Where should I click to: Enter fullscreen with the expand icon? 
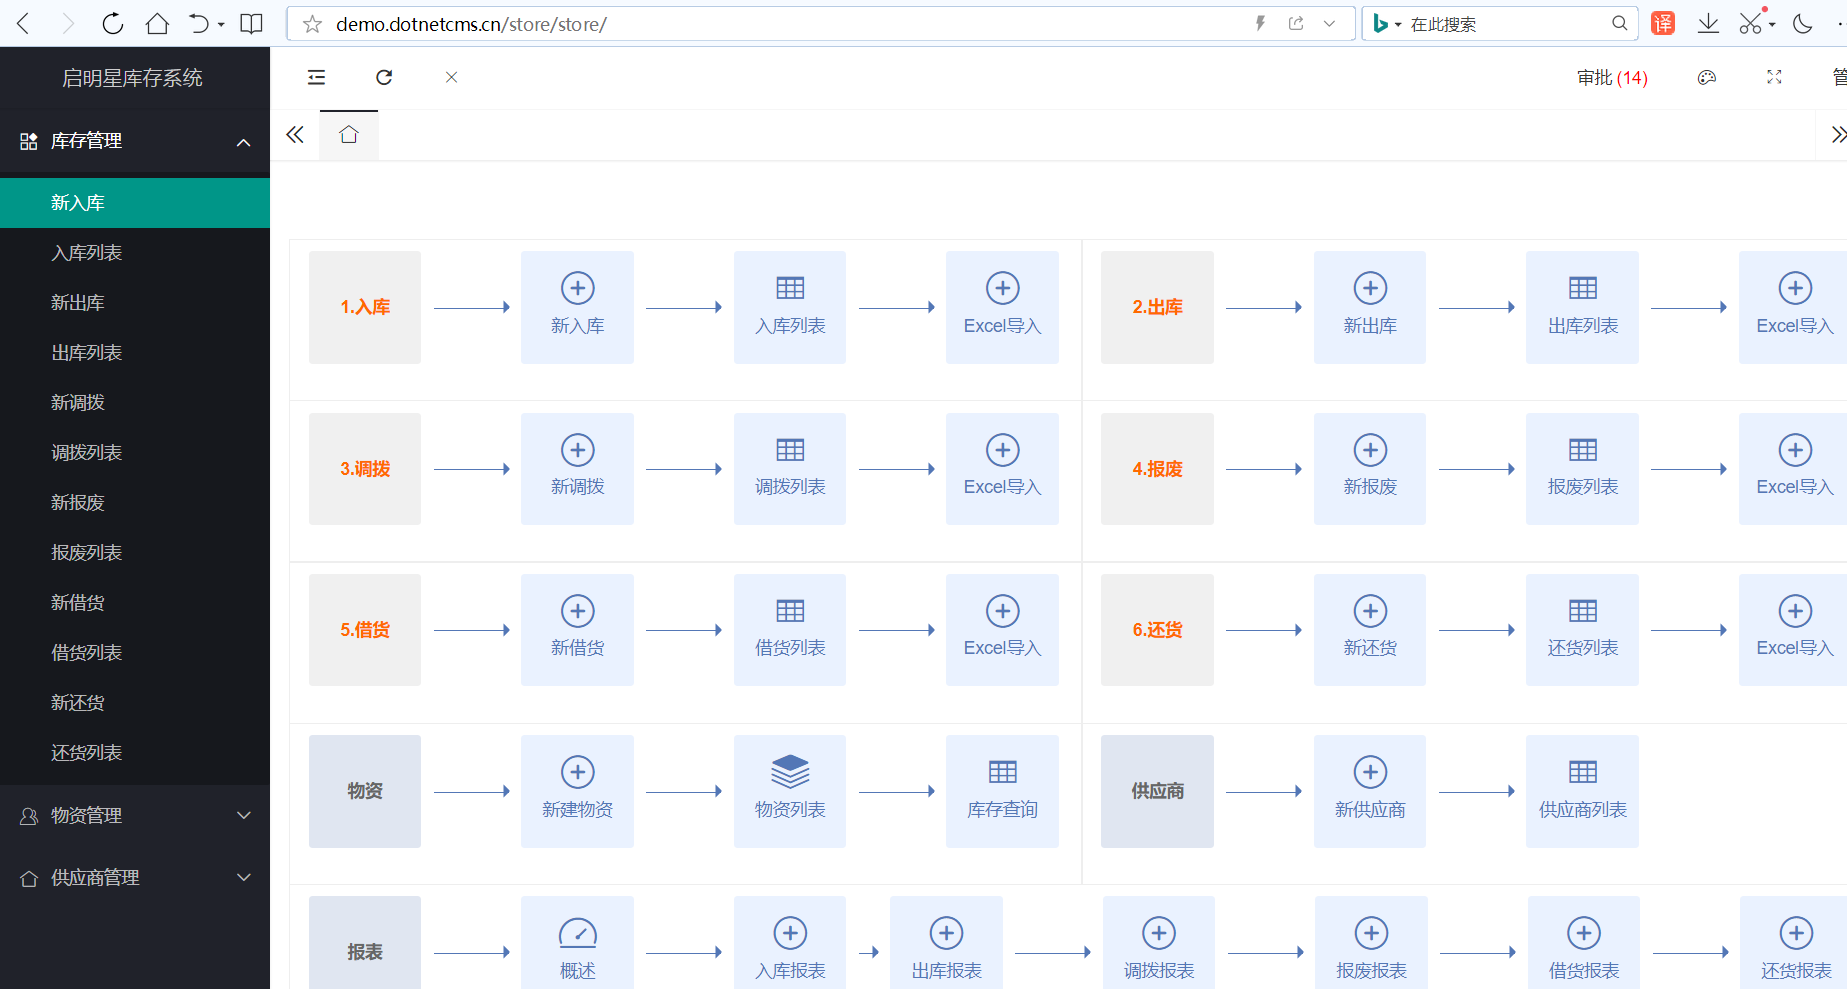pyautogui.click(x=1774, y=77)
